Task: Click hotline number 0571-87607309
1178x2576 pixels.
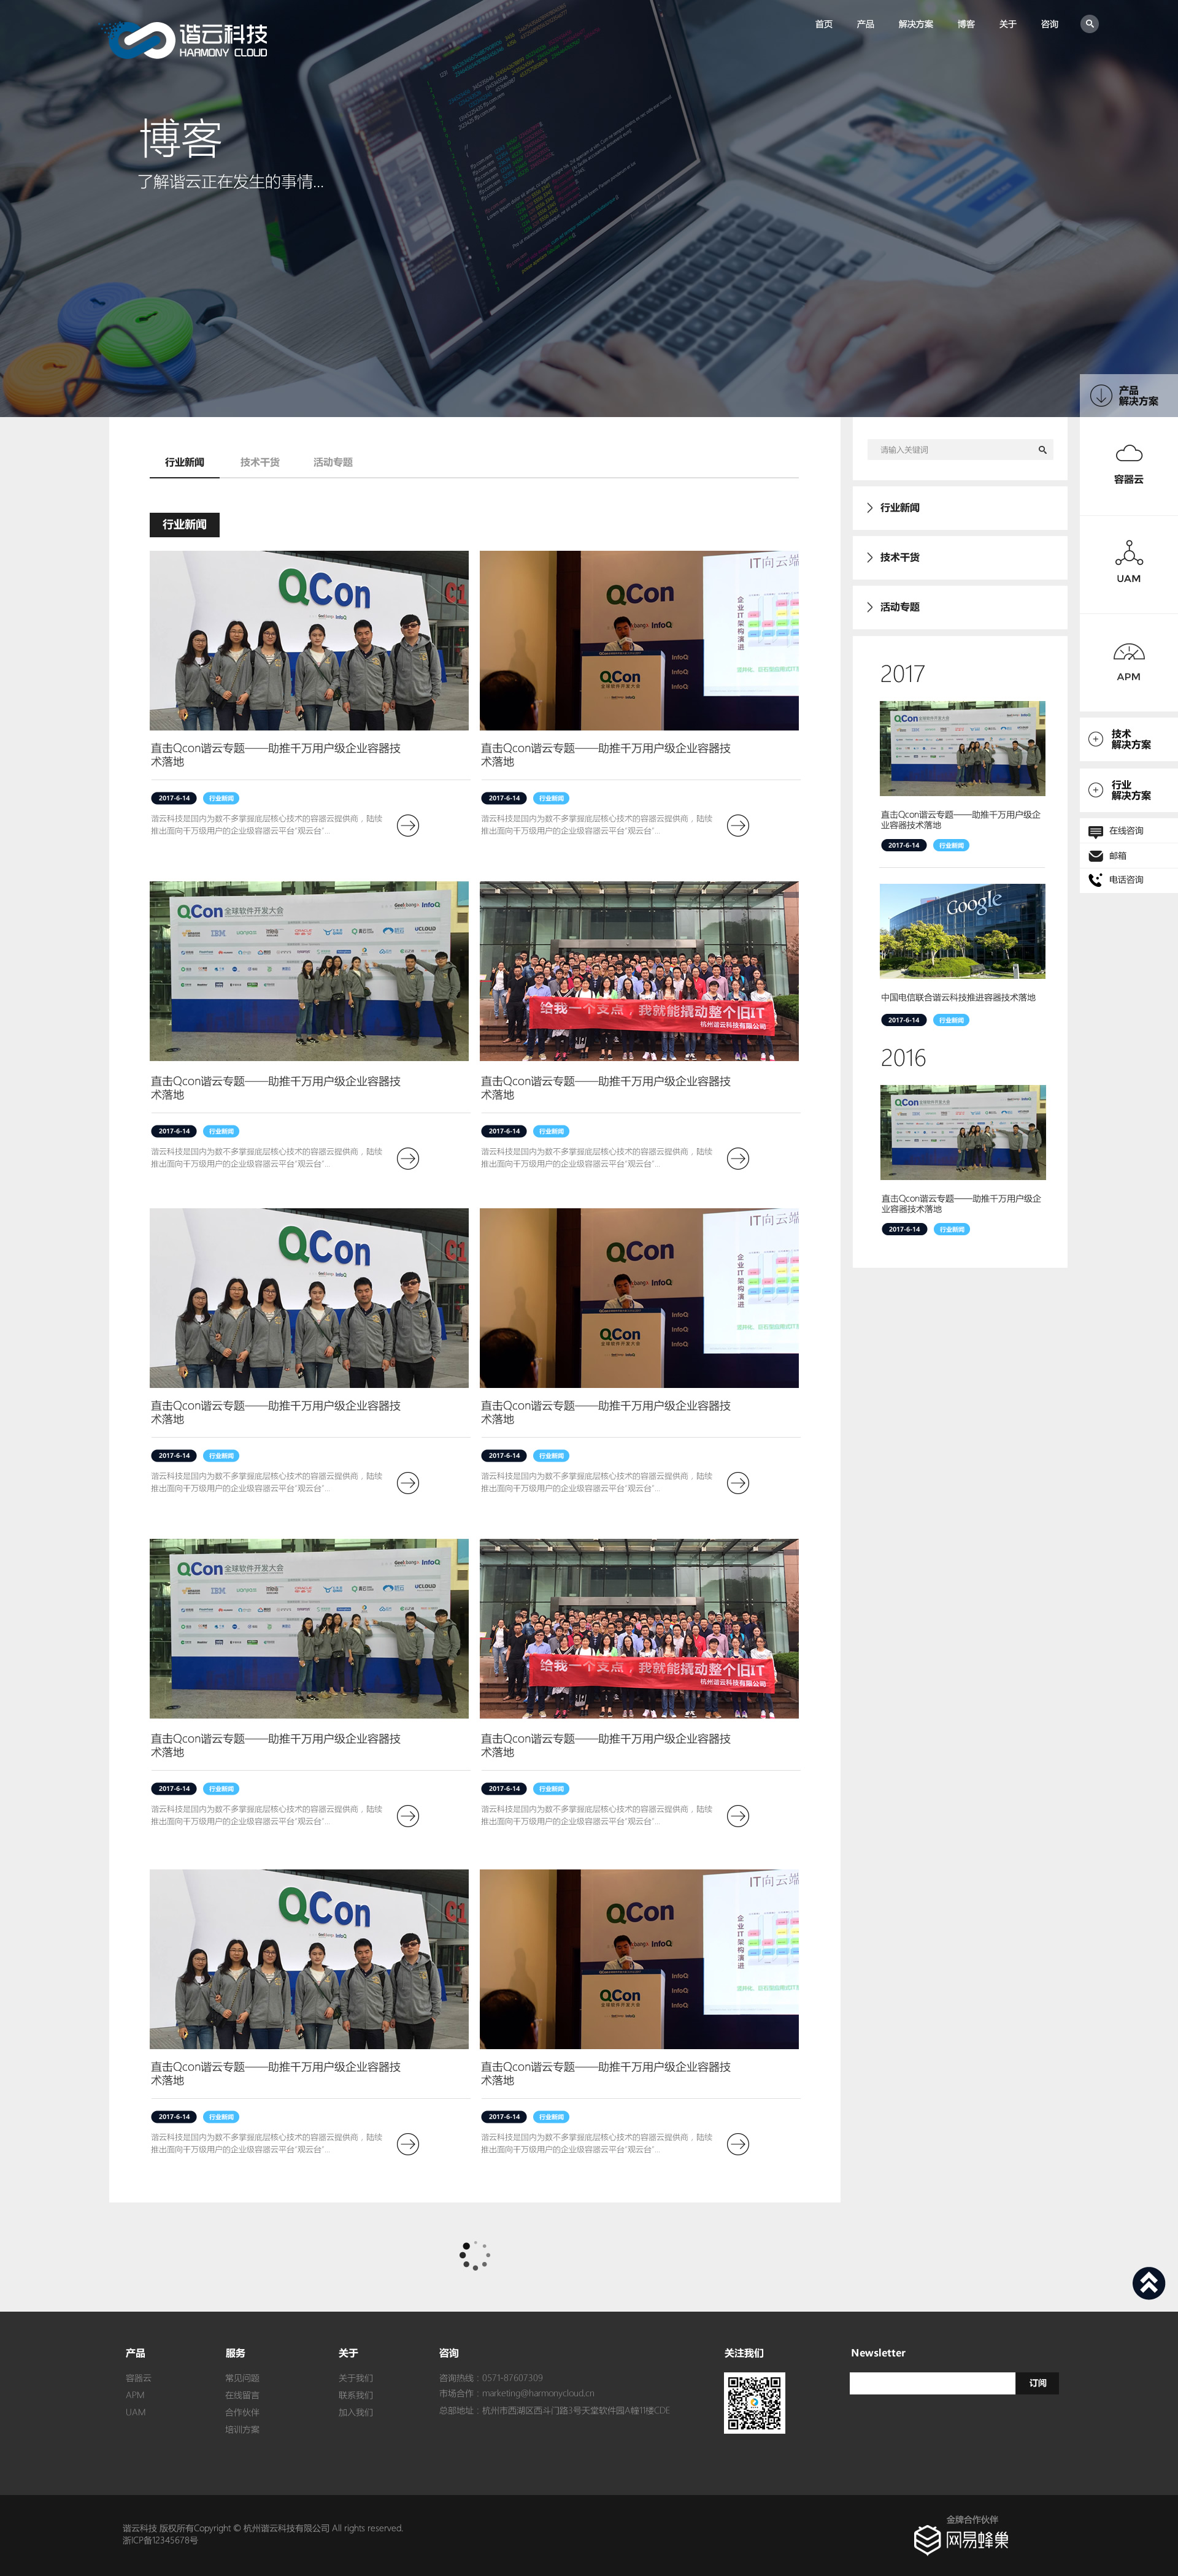Action: tap(512, 2378)
